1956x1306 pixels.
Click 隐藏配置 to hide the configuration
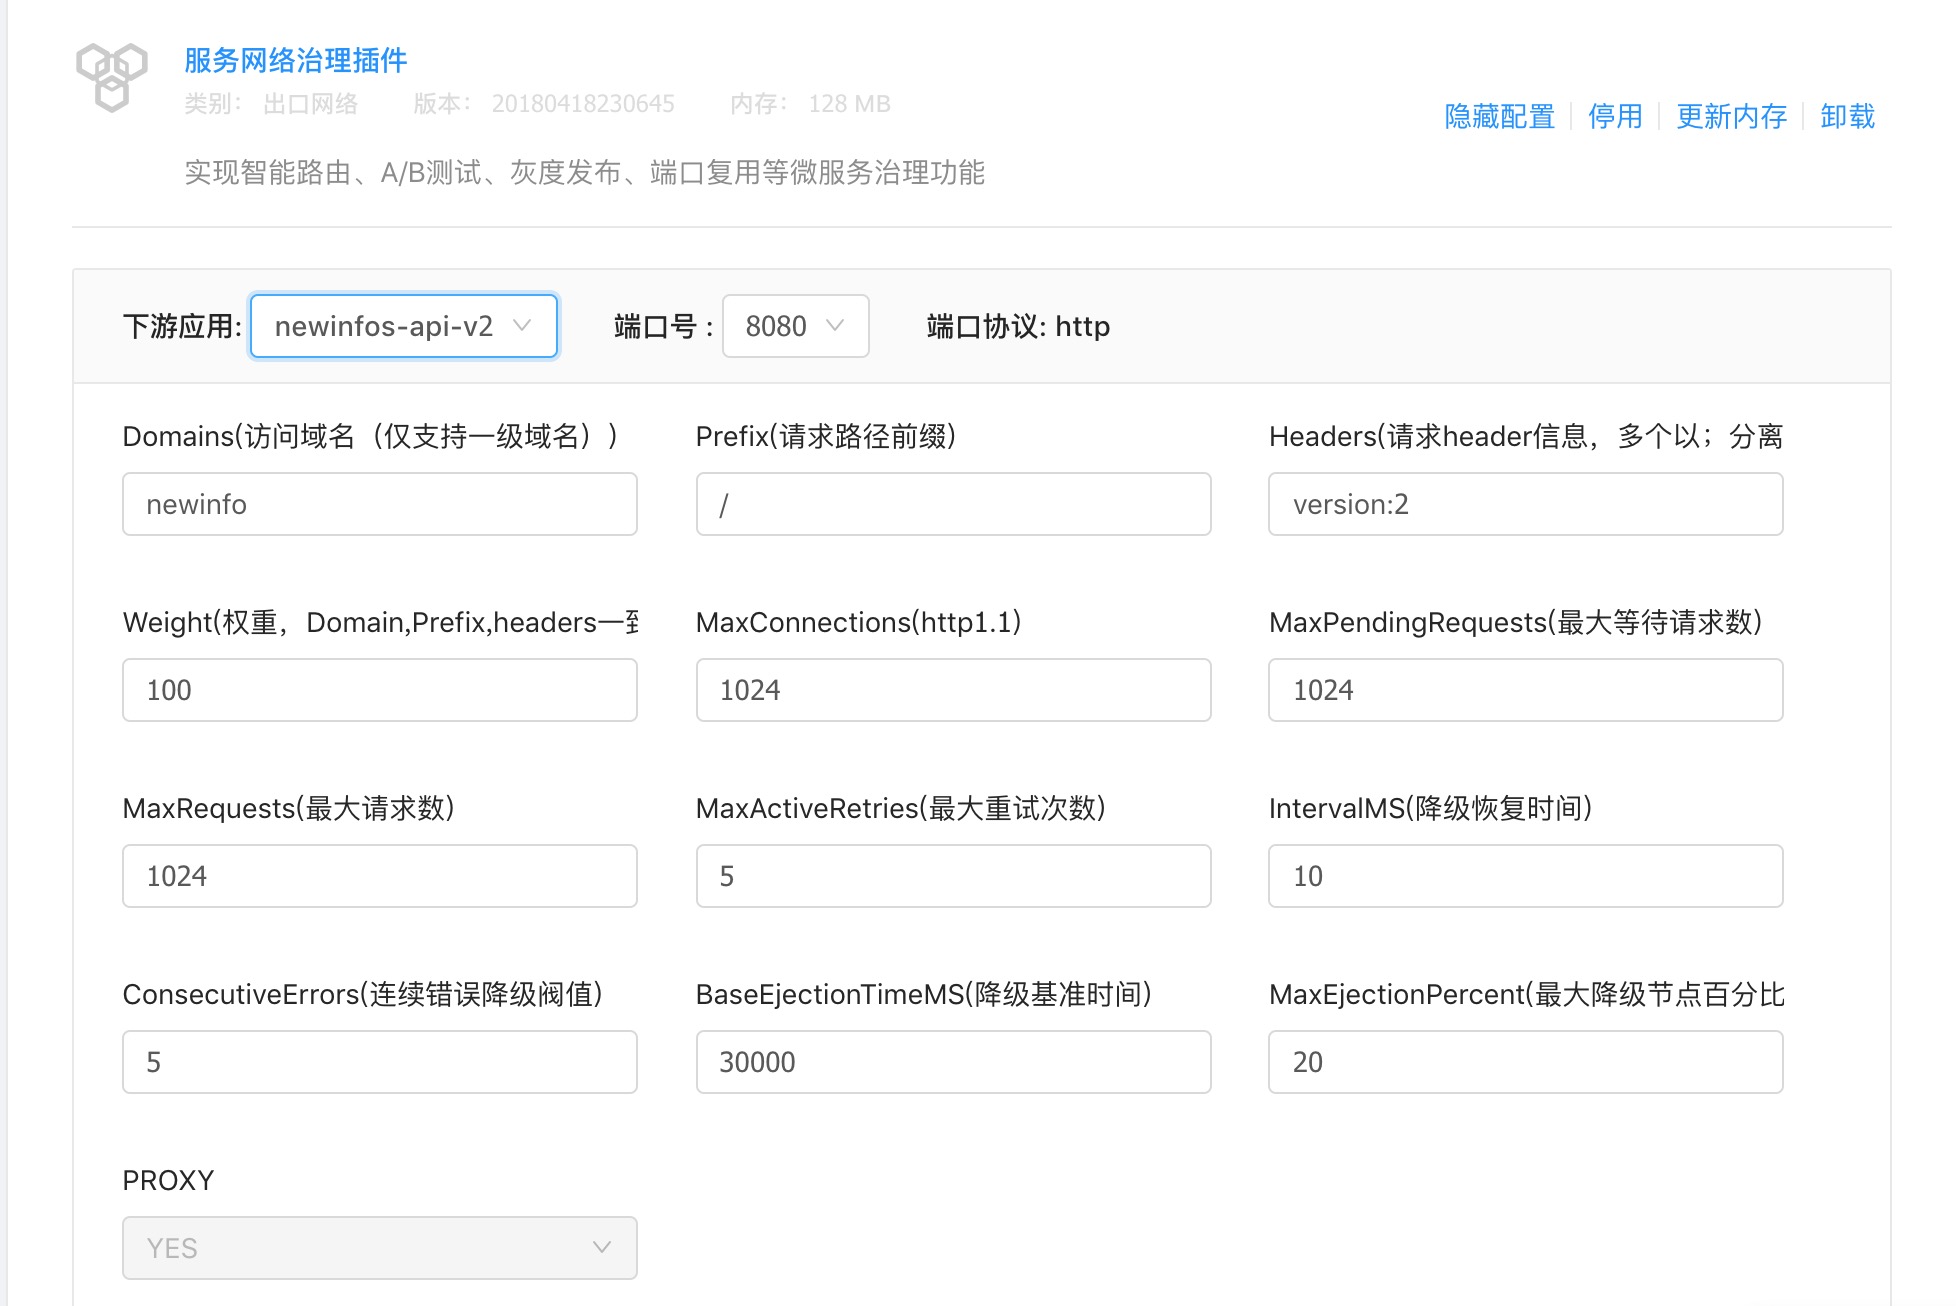1498,117
